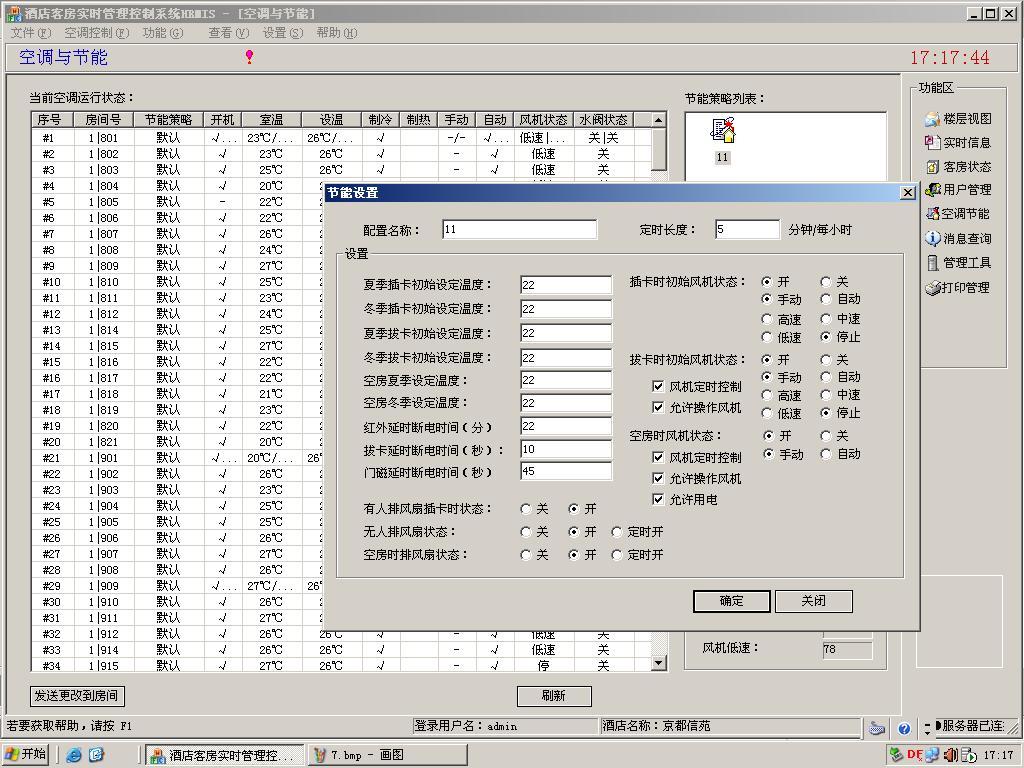Open the 设置 menu in menu bar

[281, 33]
